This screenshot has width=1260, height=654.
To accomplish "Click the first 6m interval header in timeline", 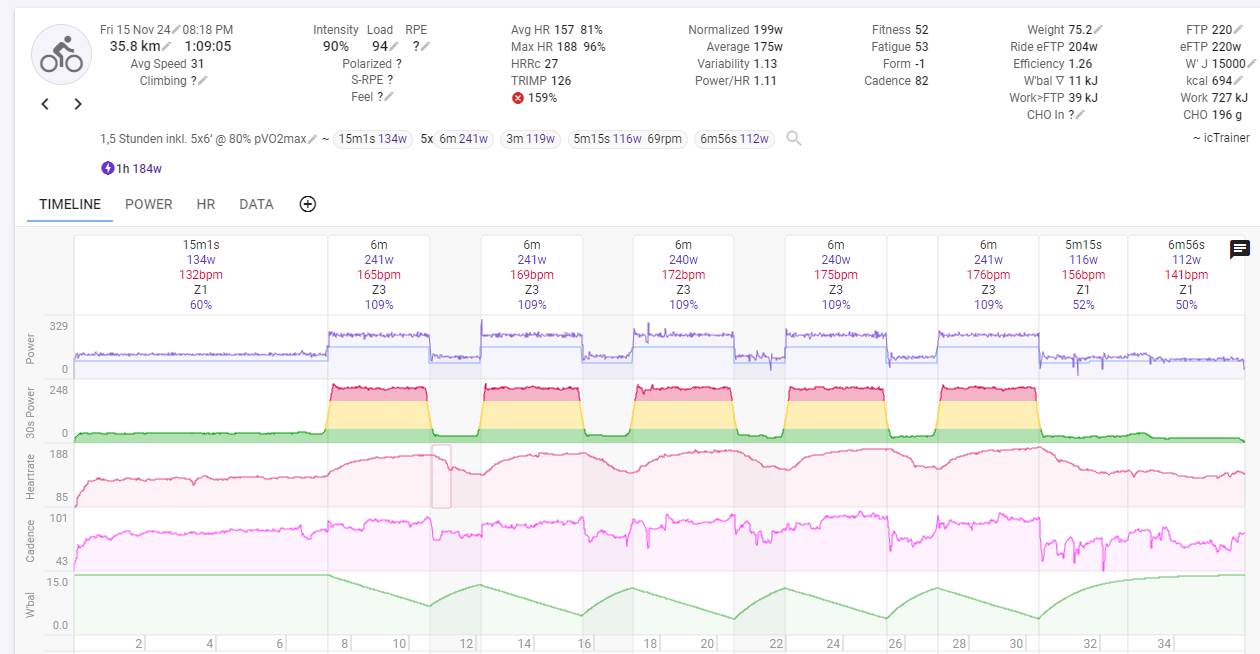I will pos(379,274).
